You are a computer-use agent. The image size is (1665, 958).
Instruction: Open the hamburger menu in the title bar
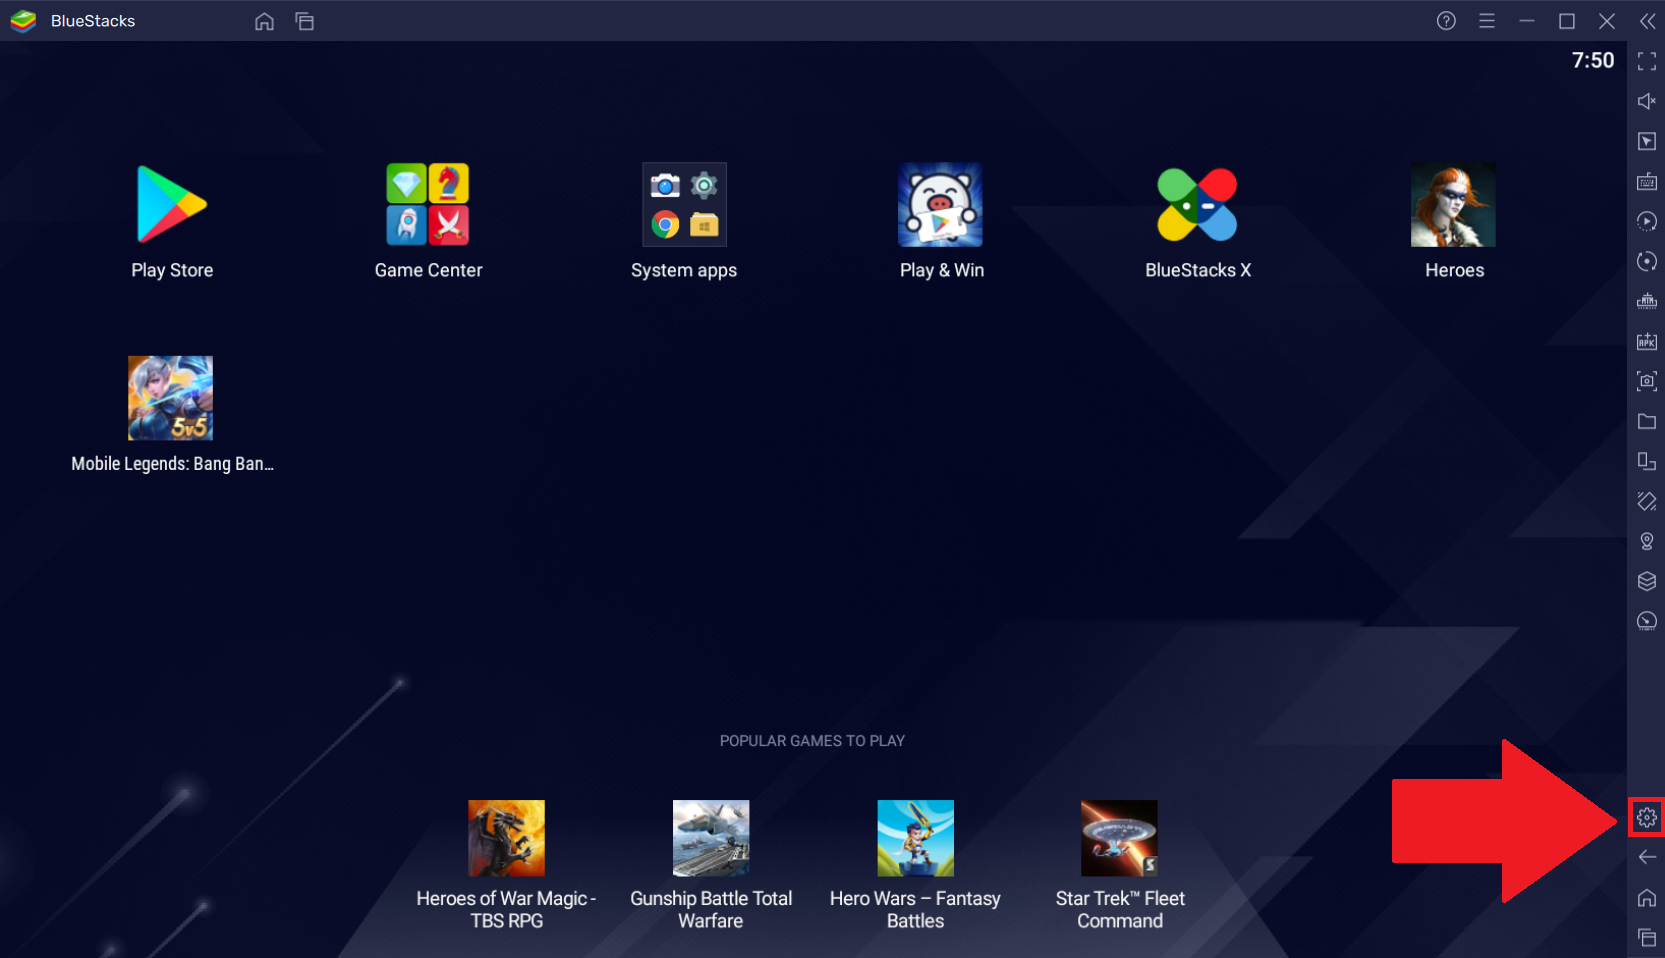click(x=1487, y=21)
